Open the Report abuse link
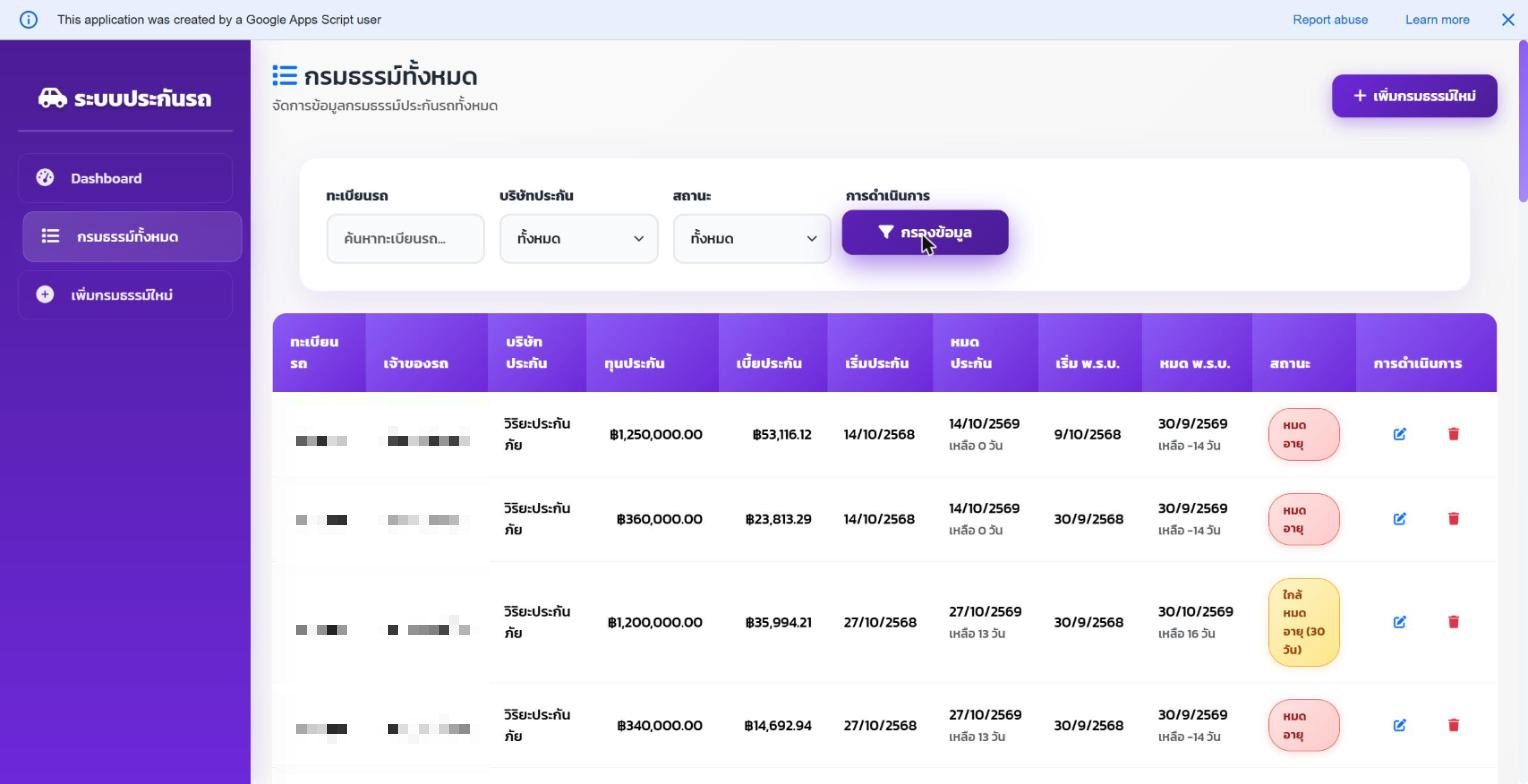 point(1330,19)
